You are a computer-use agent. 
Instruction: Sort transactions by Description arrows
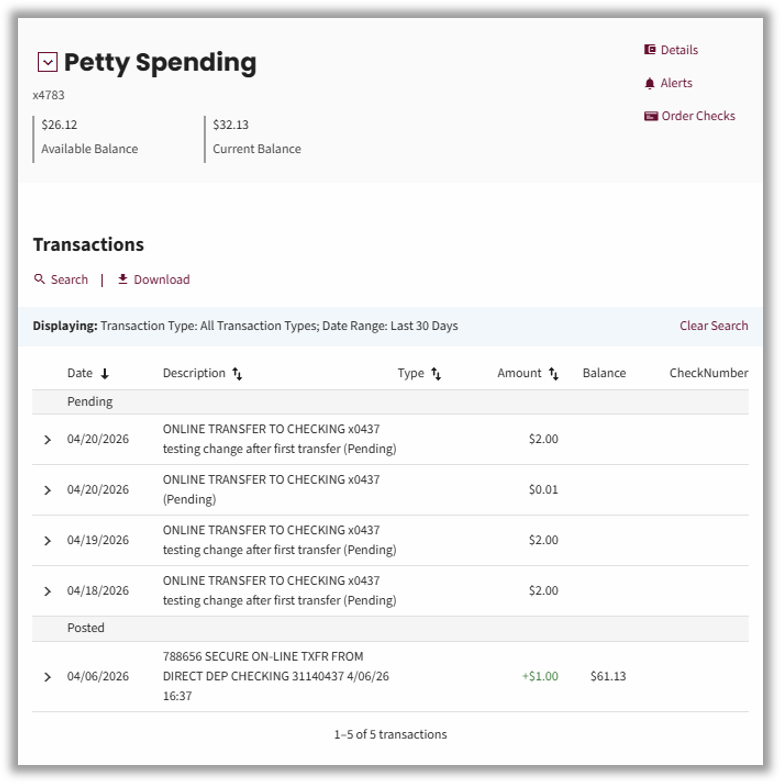[237, 374]
